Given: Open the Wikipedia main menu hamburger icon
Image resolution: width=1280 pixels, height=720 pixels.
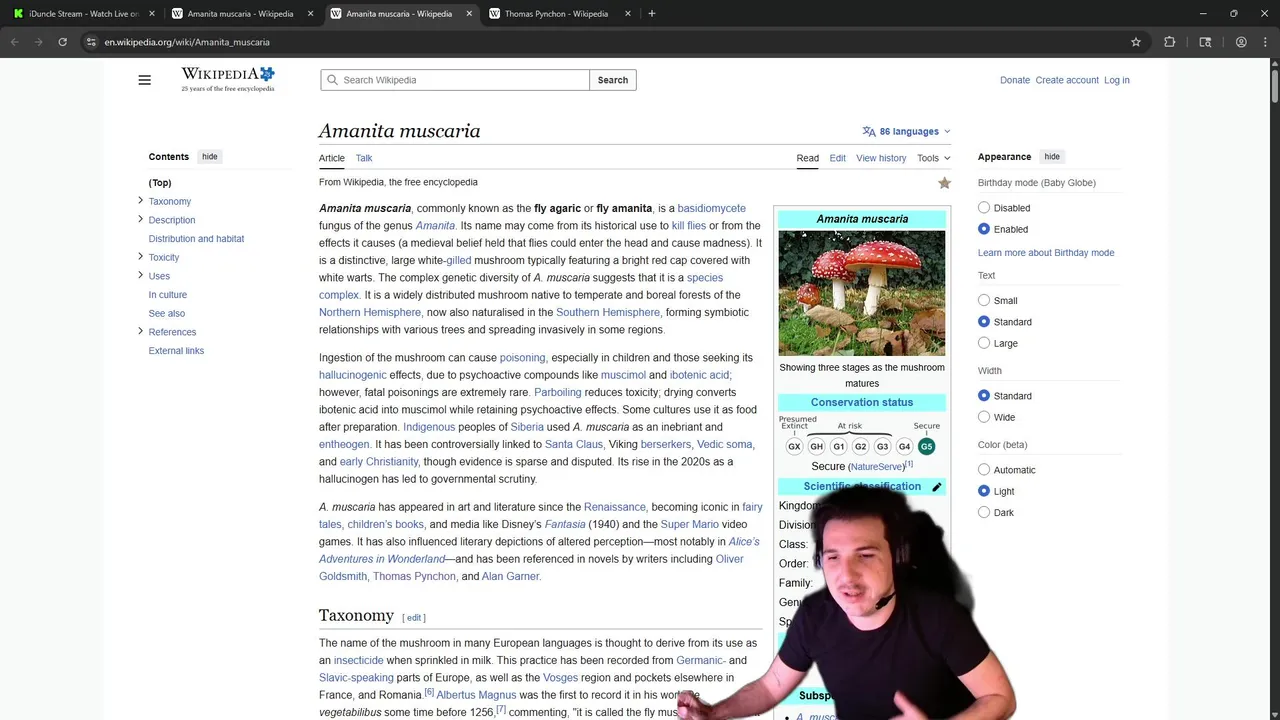Looking at the screenshot, I should click(x=144, y=80).
